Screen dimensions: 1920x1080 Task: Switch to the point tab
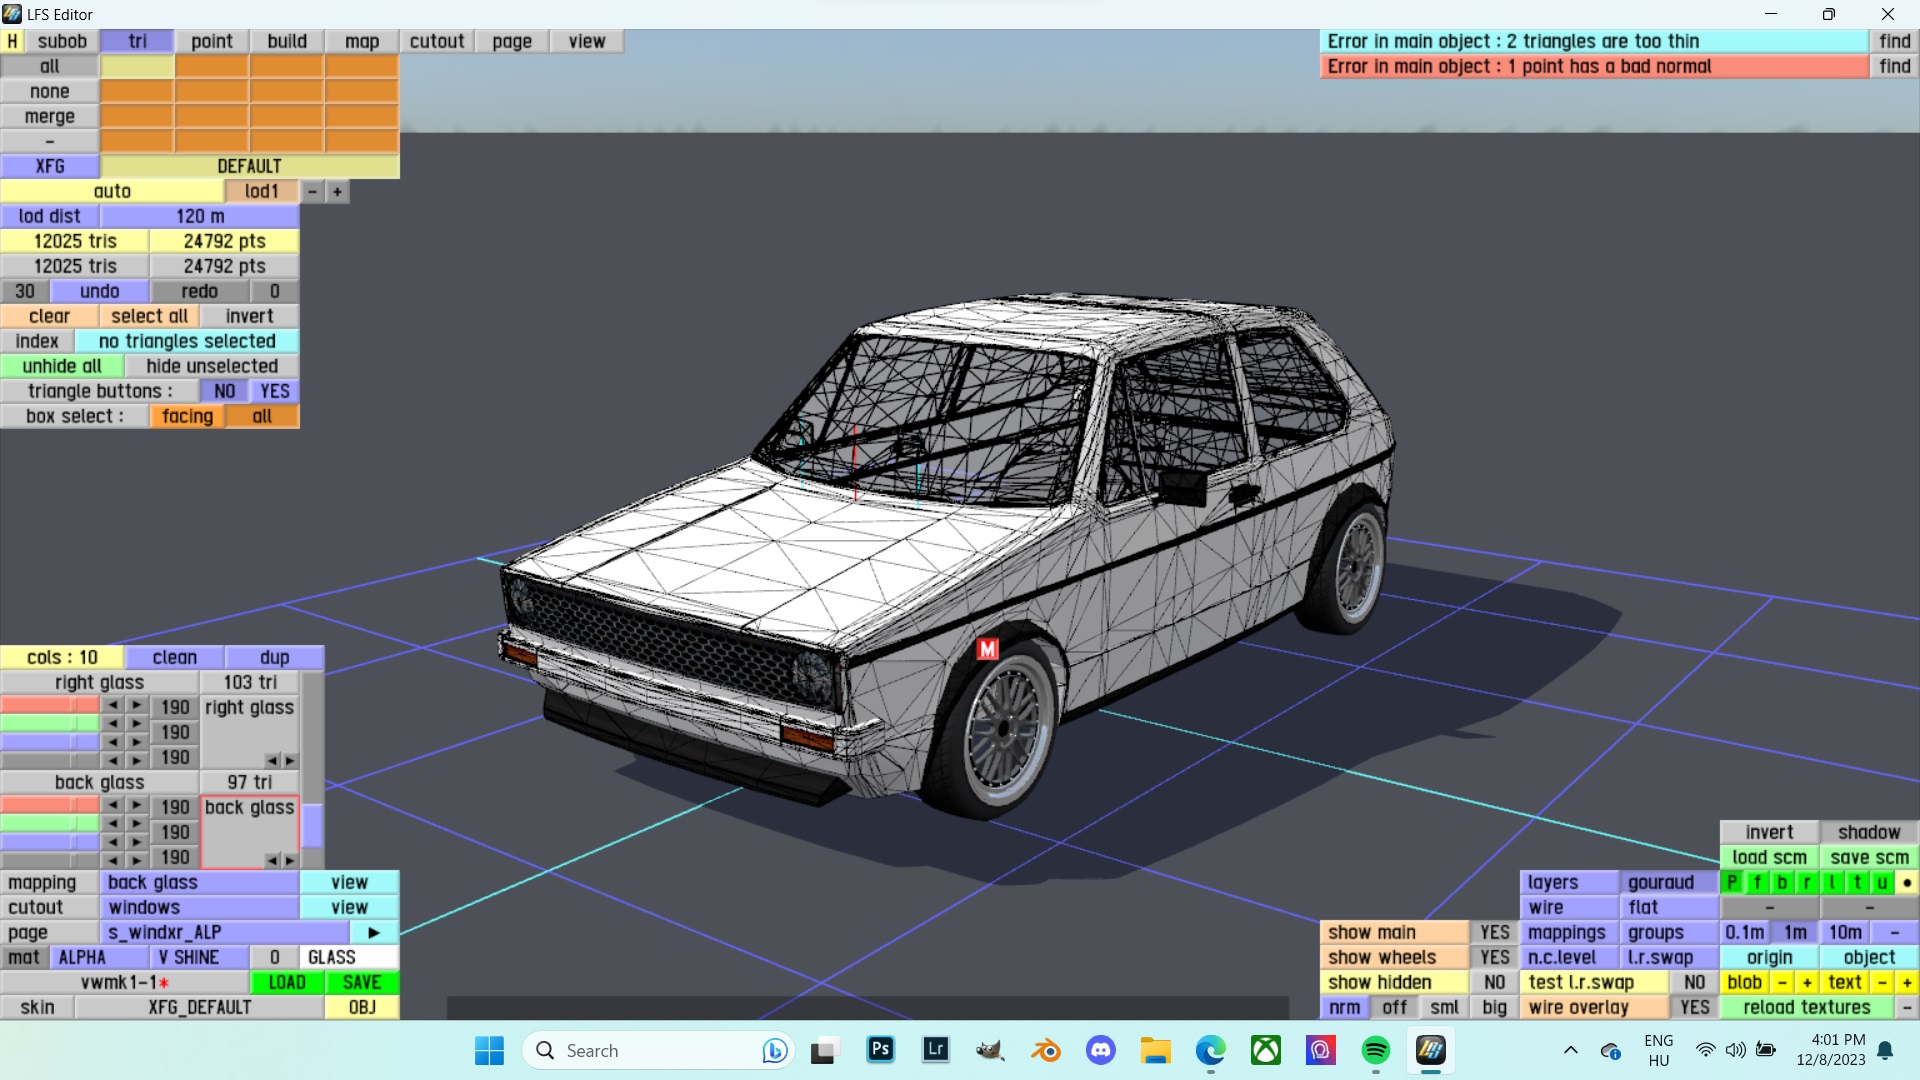[212, 41]
